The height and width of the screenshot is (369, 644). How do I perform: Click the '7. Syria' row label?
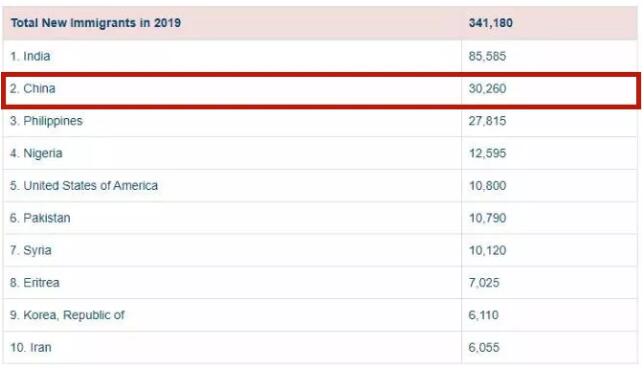click(30, 250)
